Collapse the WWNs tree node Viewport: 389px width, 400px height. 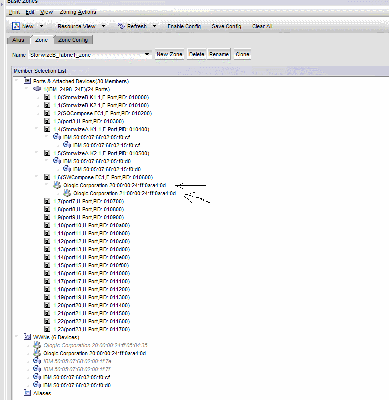coord(17,337)
